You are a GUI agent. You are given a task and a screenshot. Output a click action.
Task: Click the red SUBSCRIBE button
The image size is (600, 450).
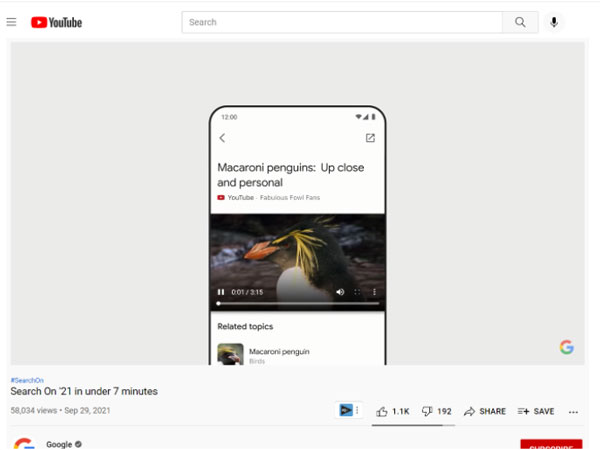551,445
